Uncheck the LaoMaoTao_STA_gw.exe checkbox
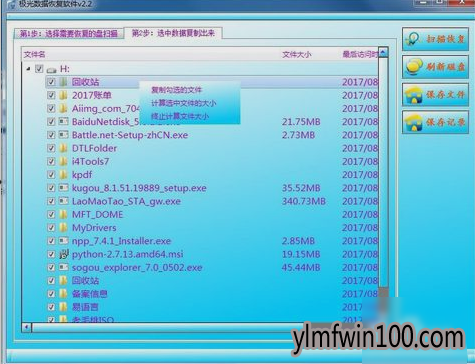 click(x=51, y=201)
